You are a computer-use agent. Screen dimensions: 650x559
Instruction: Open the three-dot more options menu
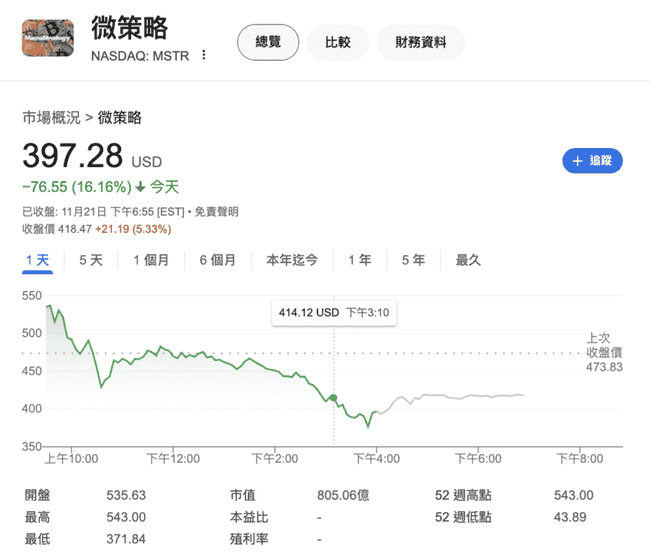click(204, 55)
